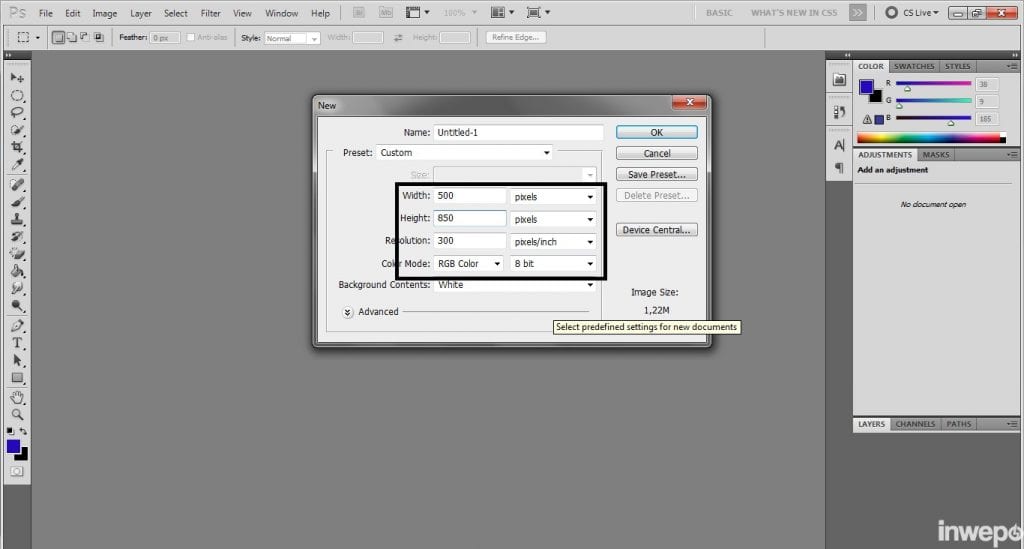The image size is (1024, 549).
Task: Select the Crop tool
Action: (17, 147)
